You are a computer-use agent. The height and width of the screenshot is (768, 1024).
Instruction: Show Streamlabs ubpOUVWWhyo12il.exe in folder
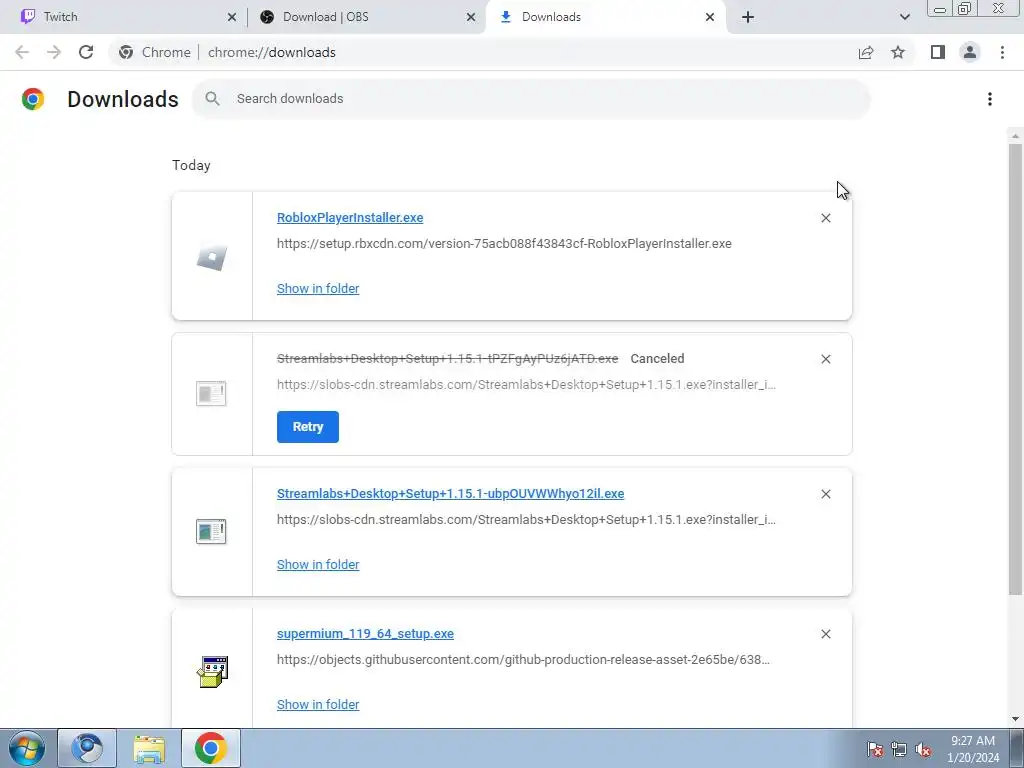(x=318, y=565)
